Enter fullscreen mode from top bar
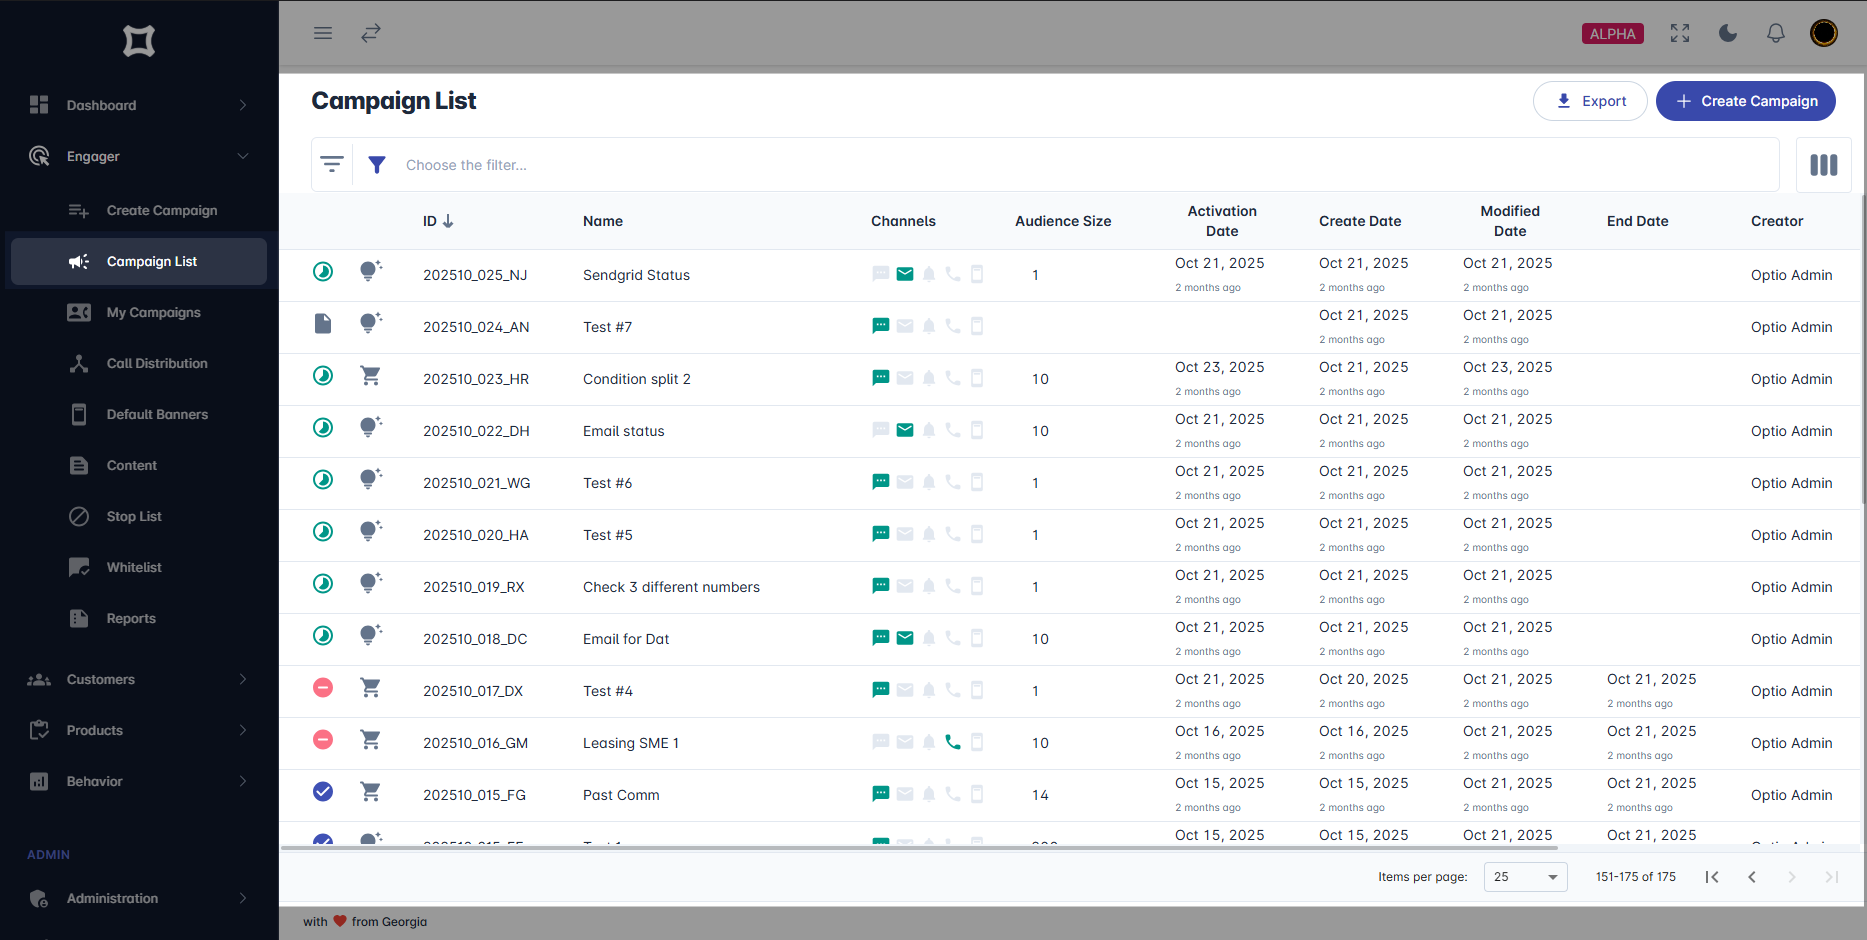The image size is (1867, 940). [x=1680, y=33]
